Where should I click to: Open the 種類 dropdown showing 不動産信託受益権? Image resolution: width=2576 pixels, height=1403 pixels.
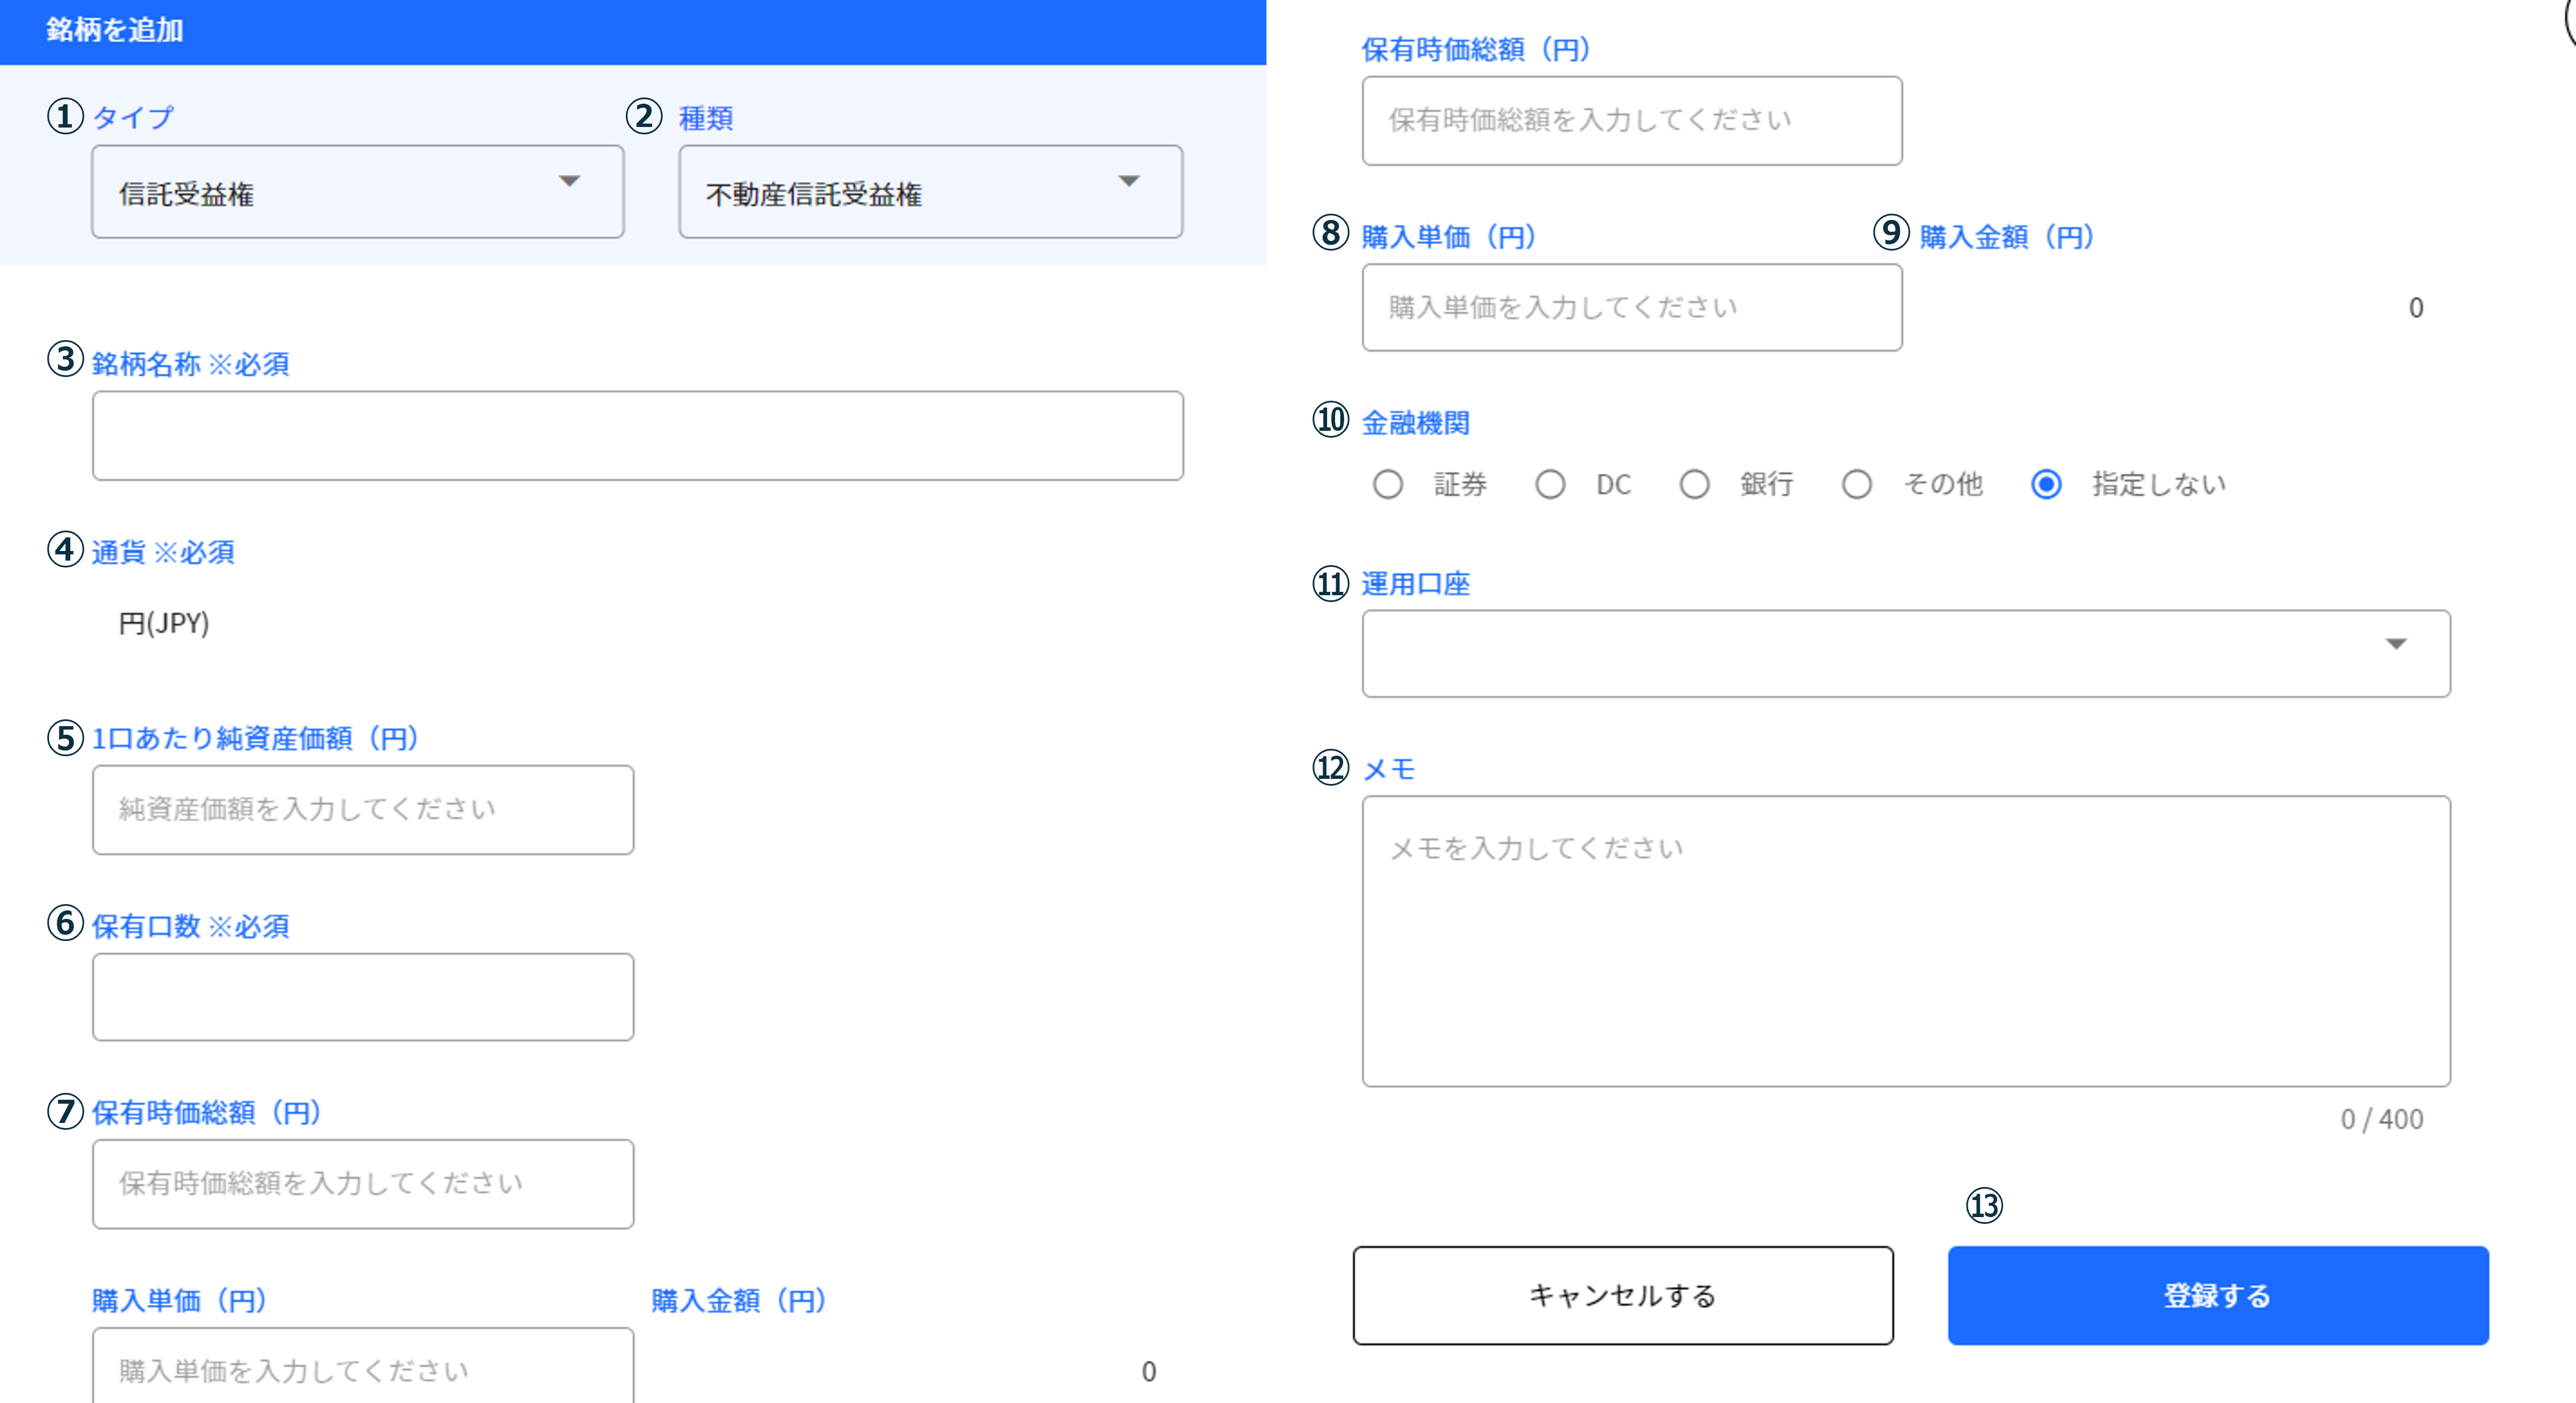[x=930, y=192]
